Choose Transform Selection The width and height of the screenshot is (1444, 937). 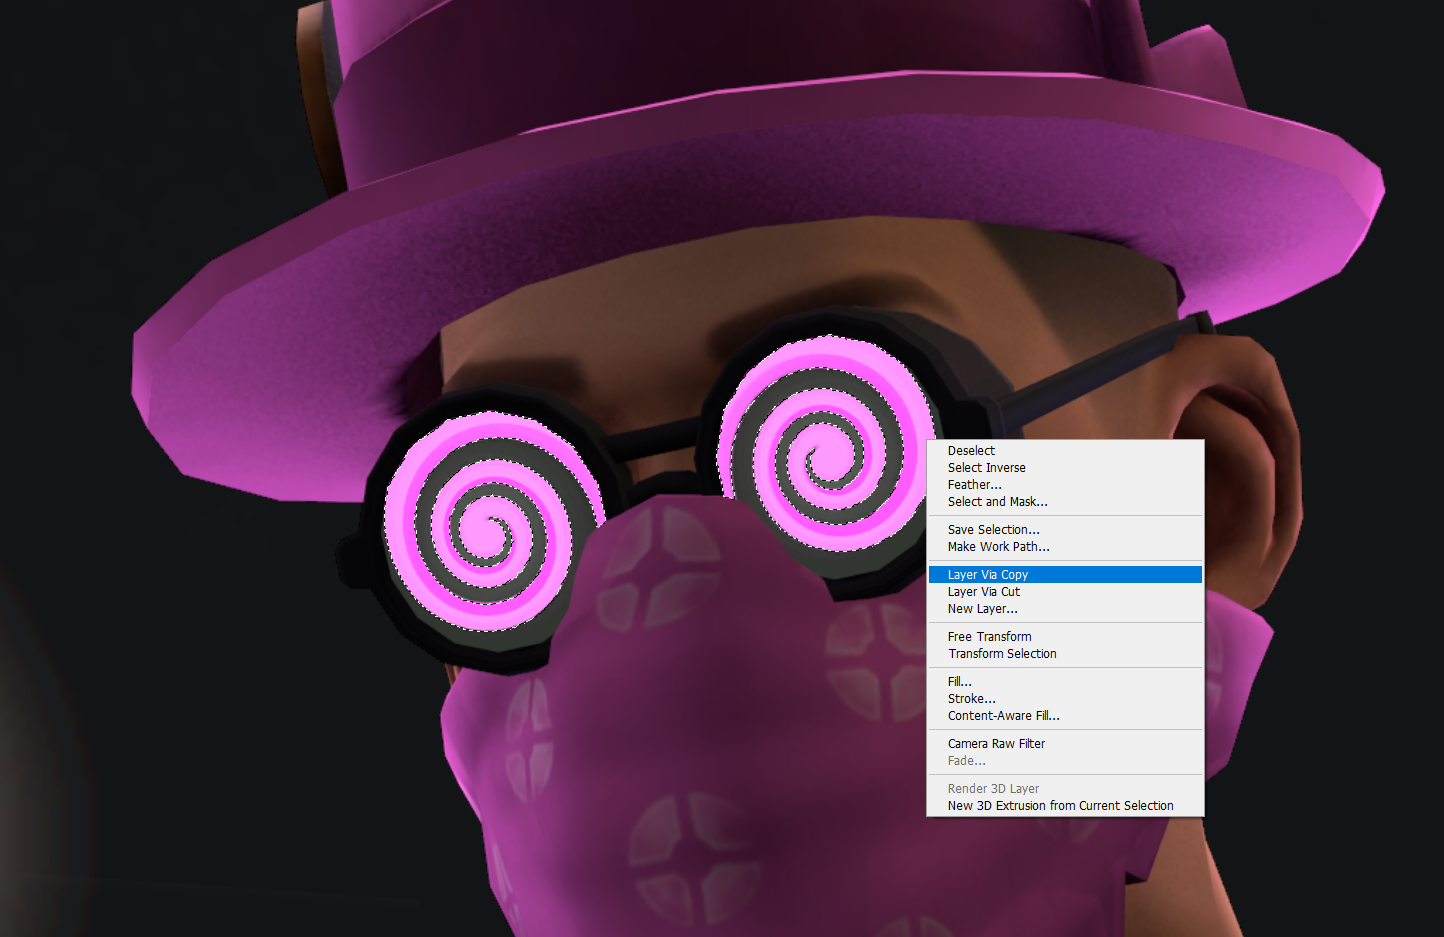[x=1065, y=654]
